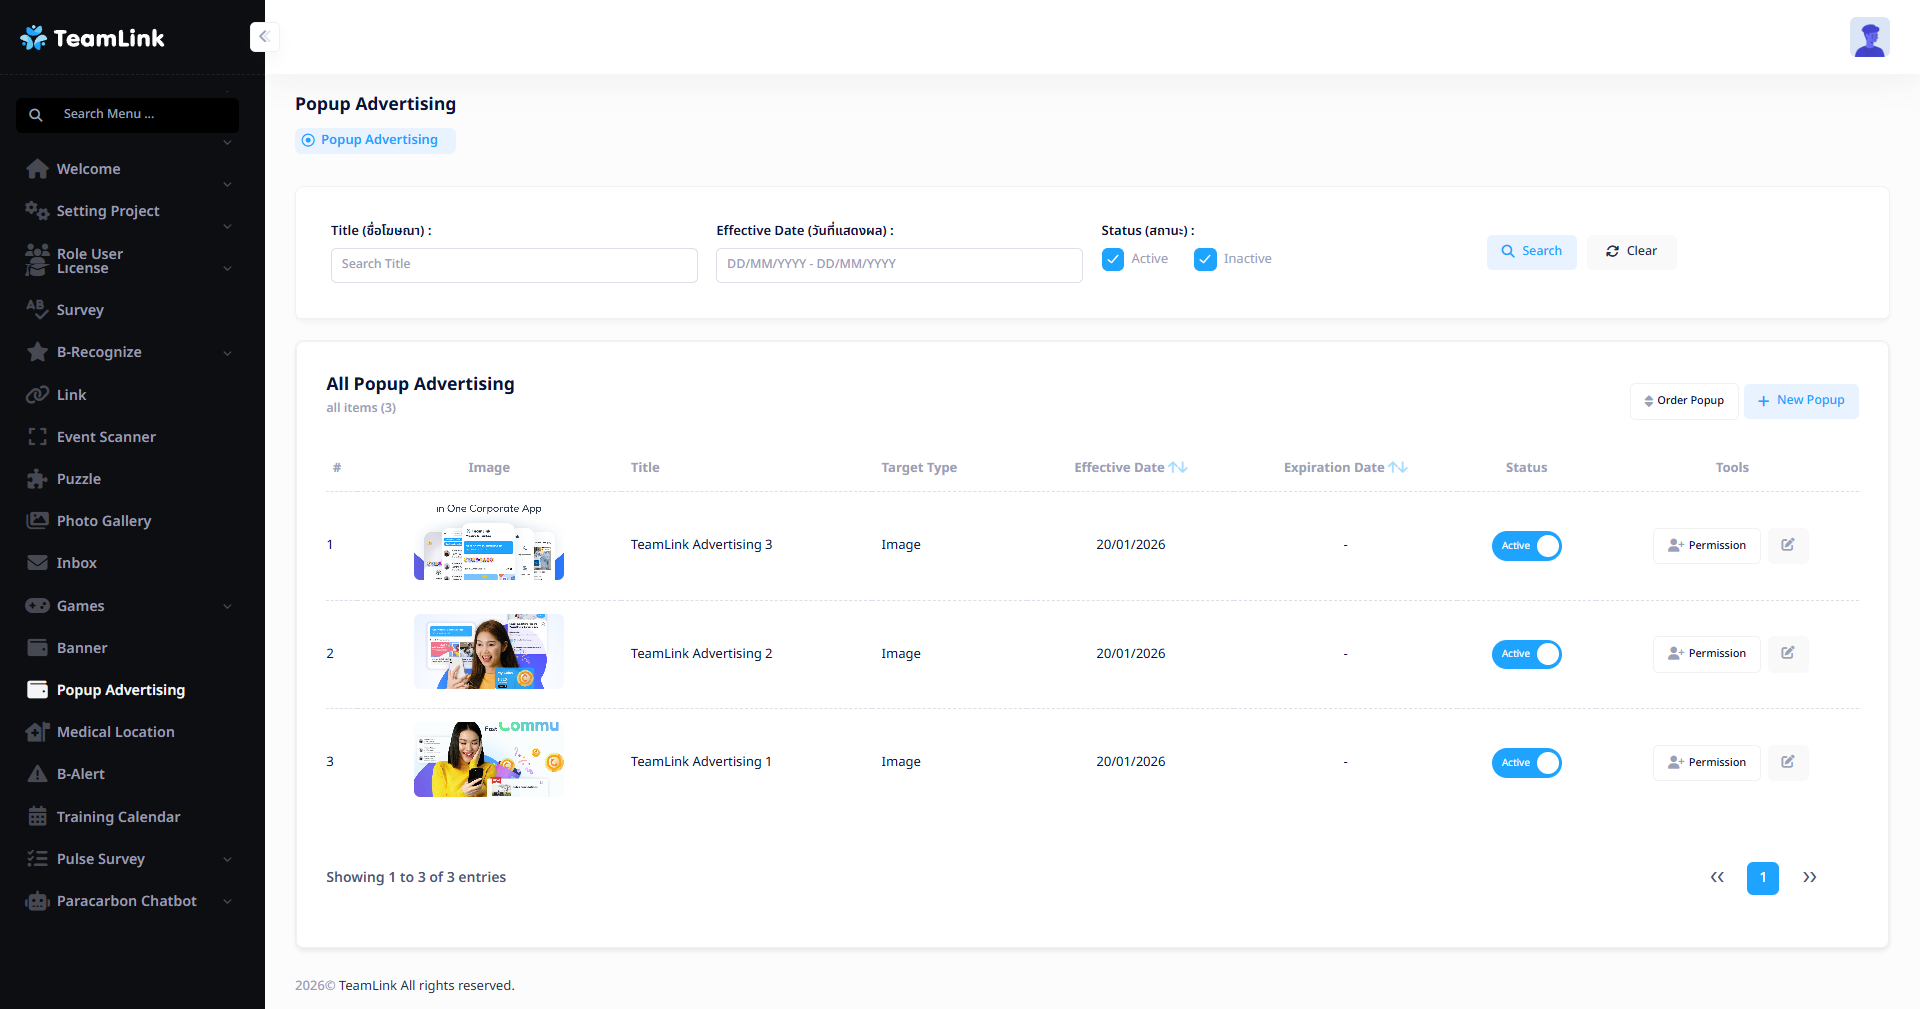Sort by Expiration Date arrows icon
1920x1009 pixels.
point(1398,467)
